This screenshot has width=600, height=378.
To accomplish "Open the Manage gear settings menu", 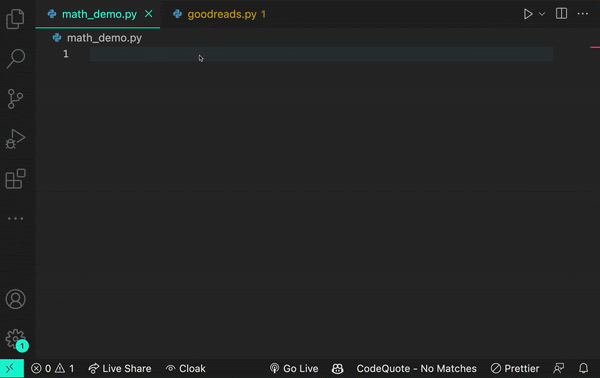I will [16, 339].
